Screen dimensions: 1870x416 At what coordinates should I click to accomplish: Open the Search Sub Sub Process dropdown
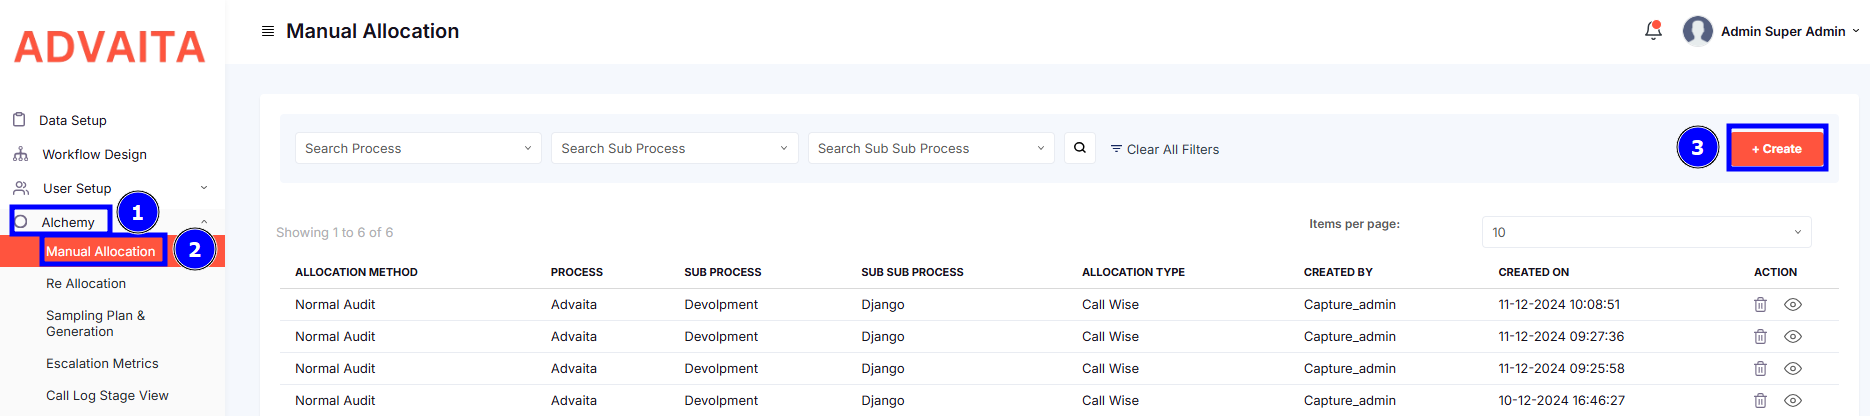tap(931, 148)
